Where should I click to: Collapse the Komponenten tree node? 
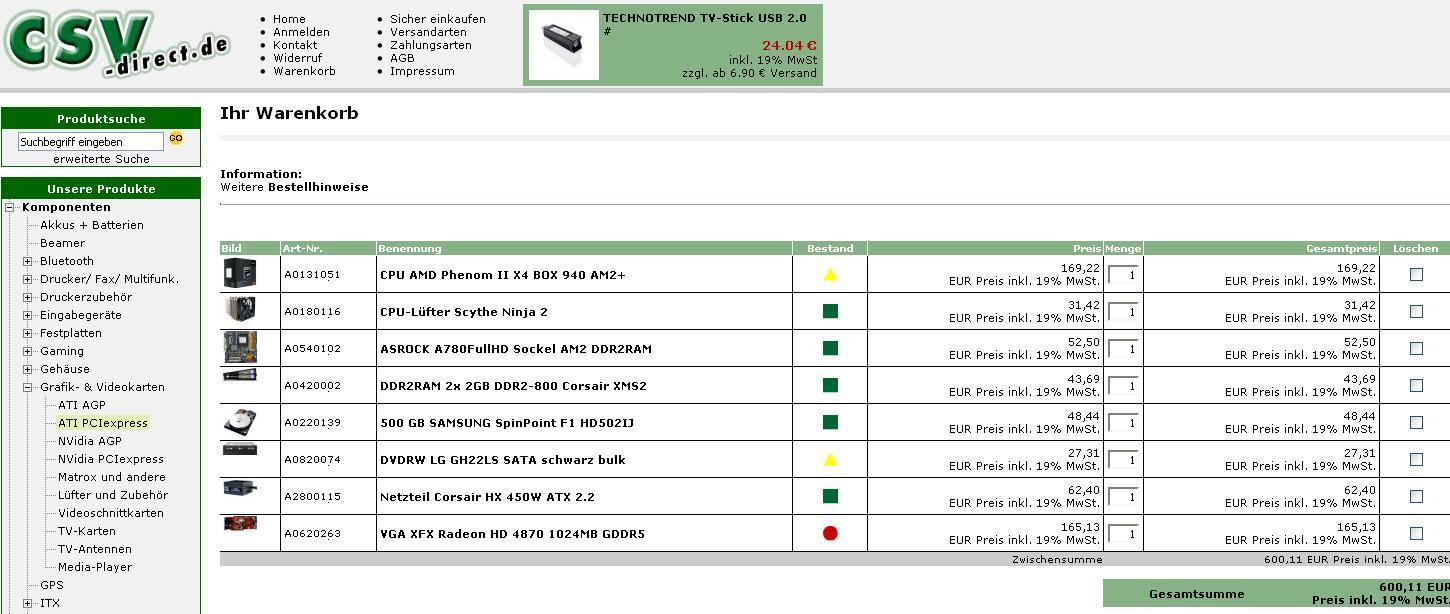coord(10,207)
